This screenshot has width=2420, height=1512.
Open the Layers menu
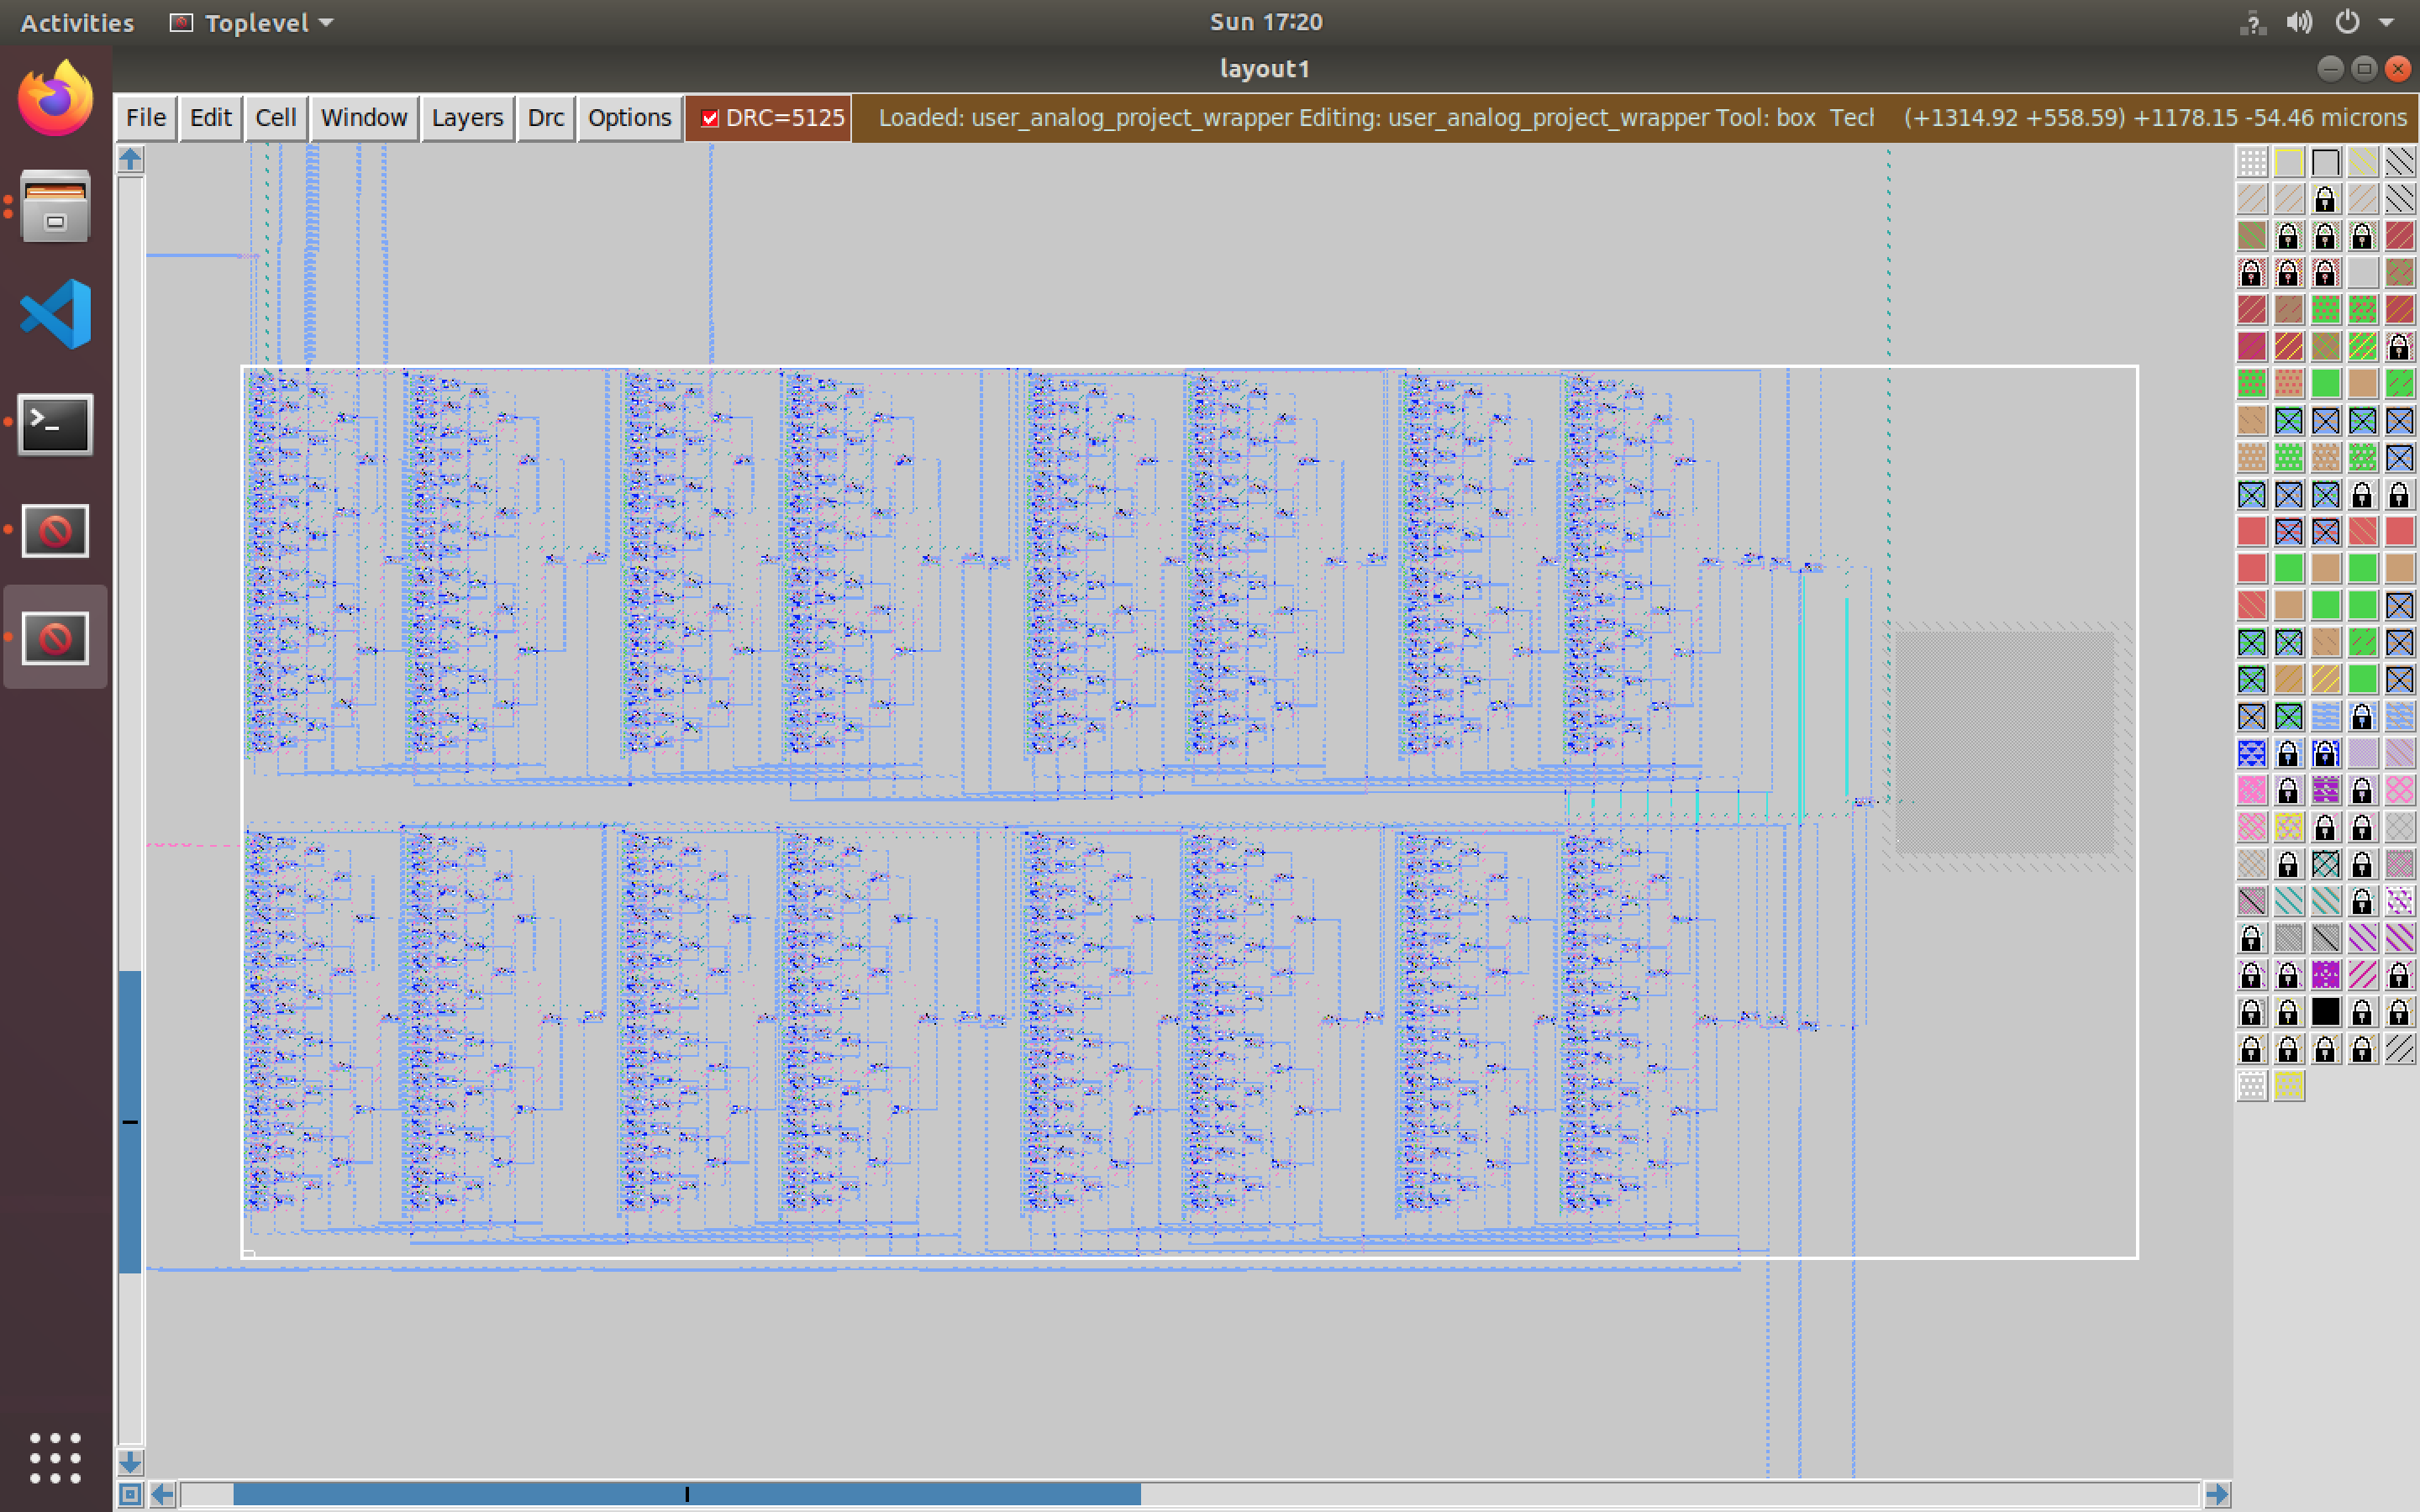click(466, 118)
